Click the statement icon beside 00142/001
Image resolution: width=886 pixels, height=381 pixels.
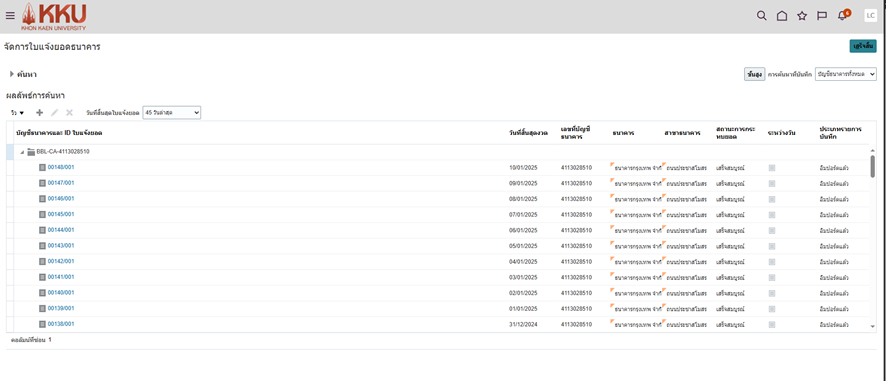tap(42, 261)
